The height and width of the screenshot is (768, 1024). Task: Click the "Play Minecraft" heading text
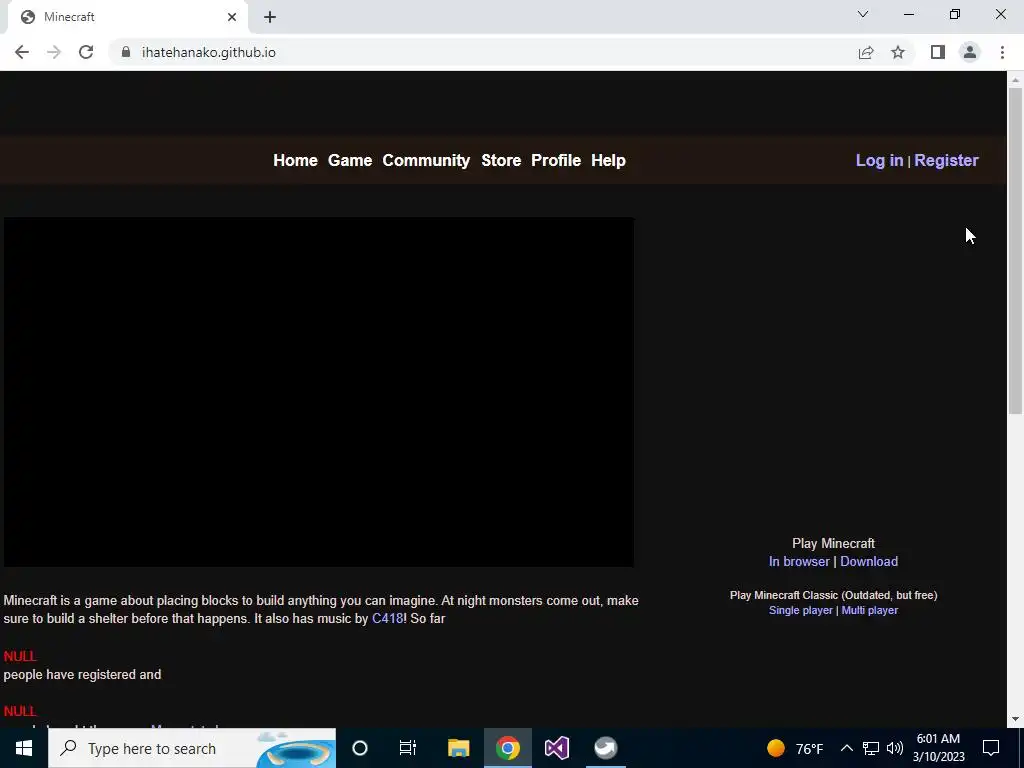[833, 543]
